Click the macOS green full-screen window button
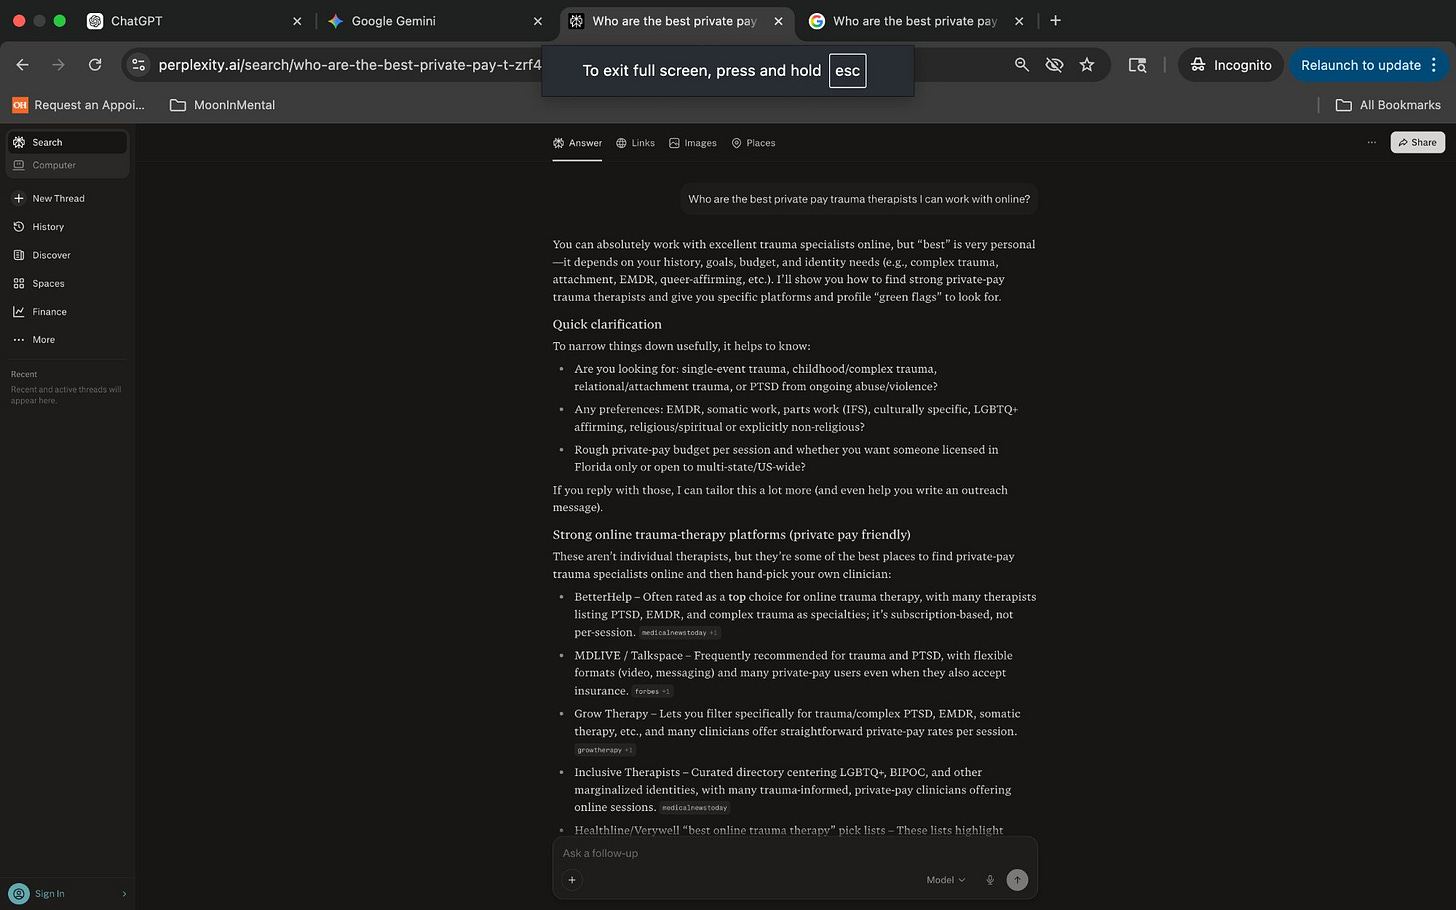The image size is (1456, 910). [x=60, y=21]
